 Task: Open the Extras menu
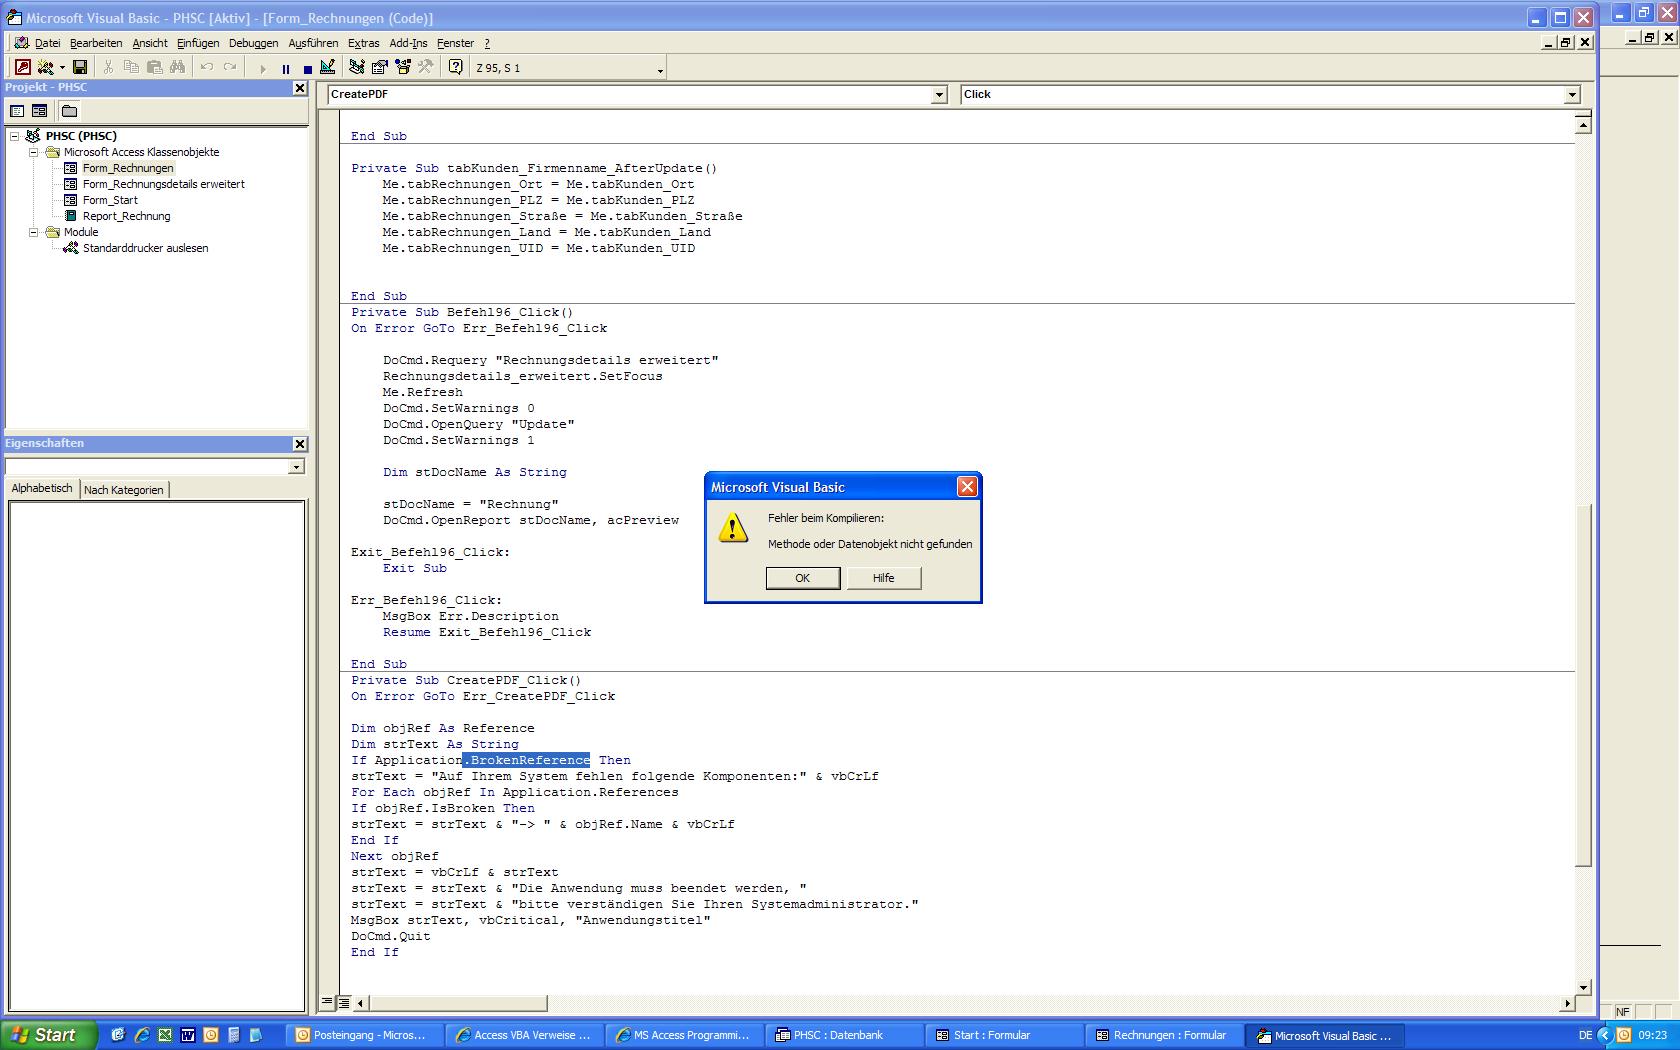[x=364, y=43]
